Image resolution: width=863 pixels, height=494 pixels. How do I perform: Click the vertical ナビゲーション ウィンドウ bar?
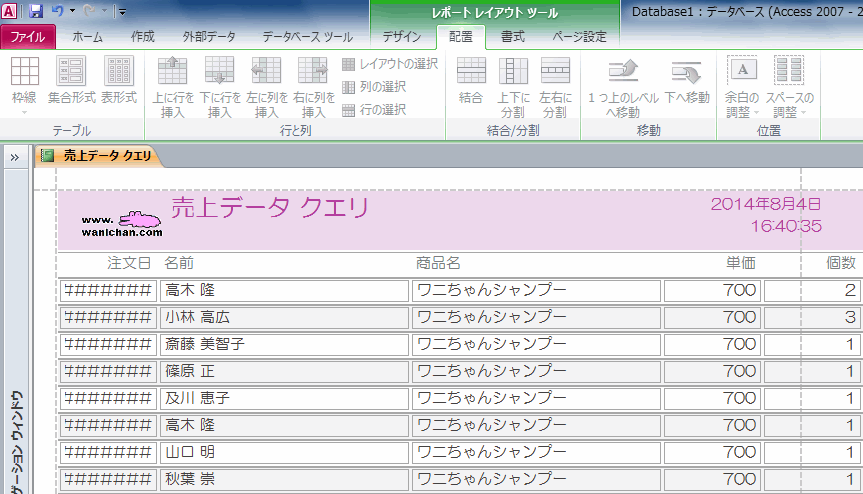click(x=16, y=332)
